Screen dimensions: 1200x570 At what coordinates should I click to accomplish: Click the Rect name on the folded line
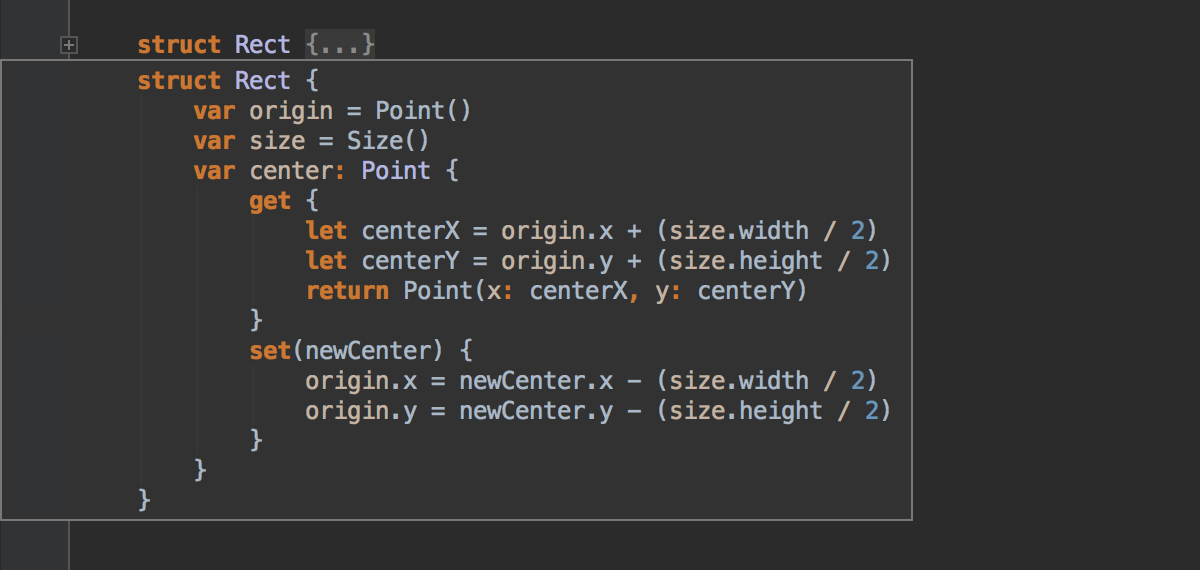[x=263, y=45]
